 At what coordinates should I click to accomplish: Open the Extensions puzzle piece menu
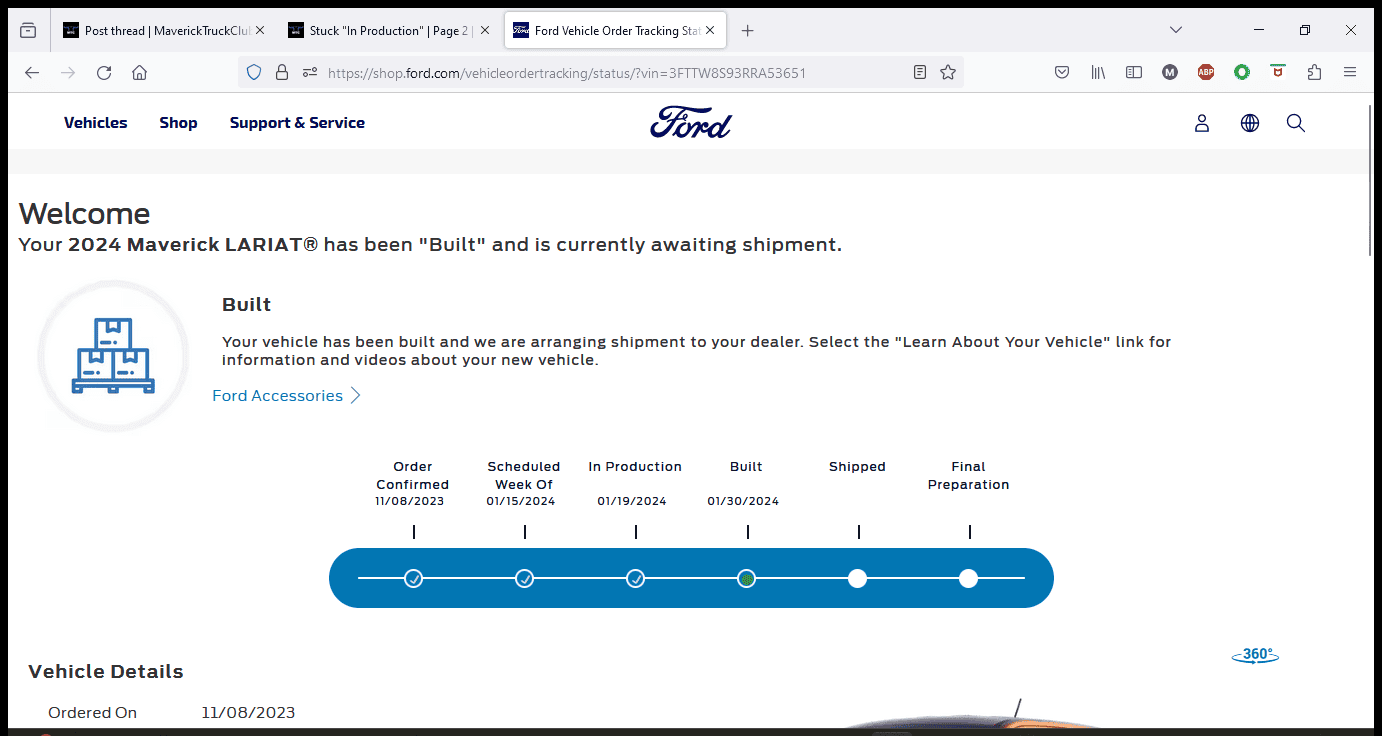pos(1314,73)
